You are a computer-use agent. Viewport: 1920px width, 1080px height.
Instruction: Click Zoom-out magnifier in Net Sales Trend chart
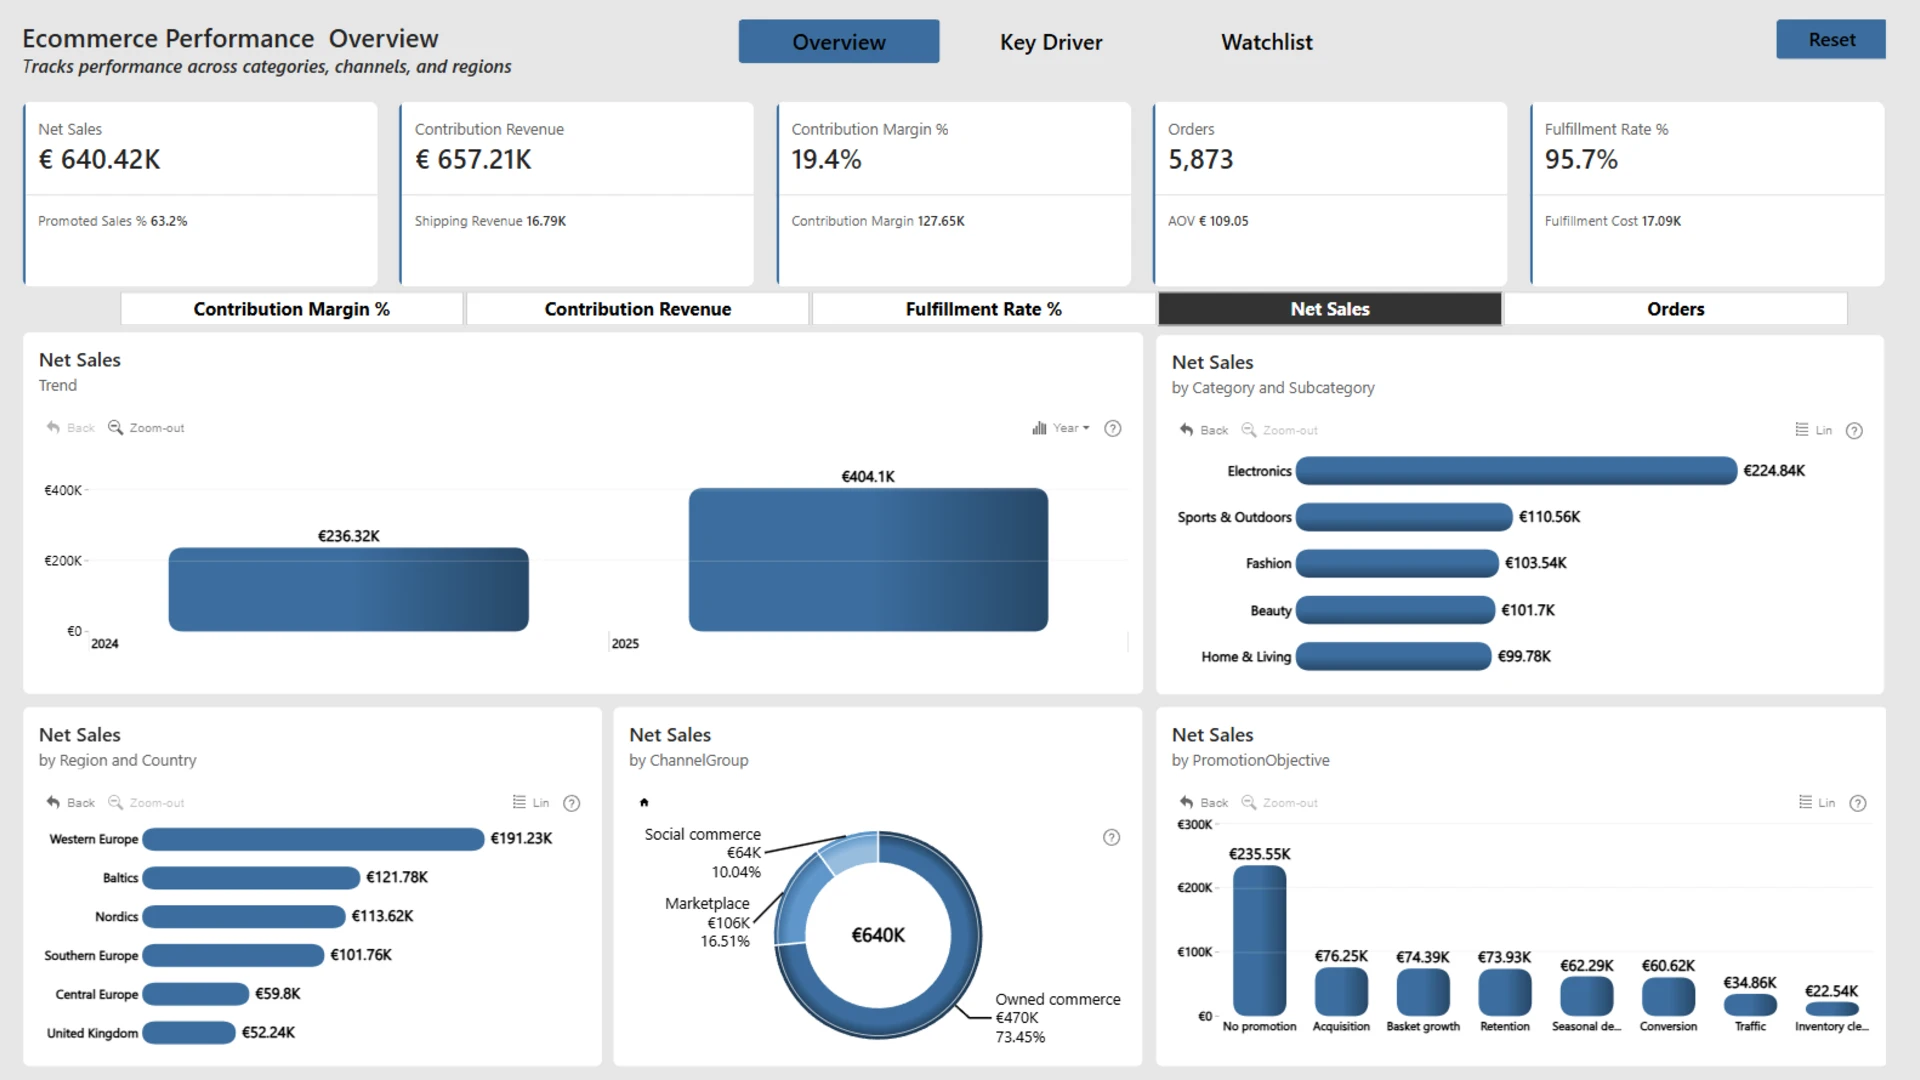tap(116, 428)
